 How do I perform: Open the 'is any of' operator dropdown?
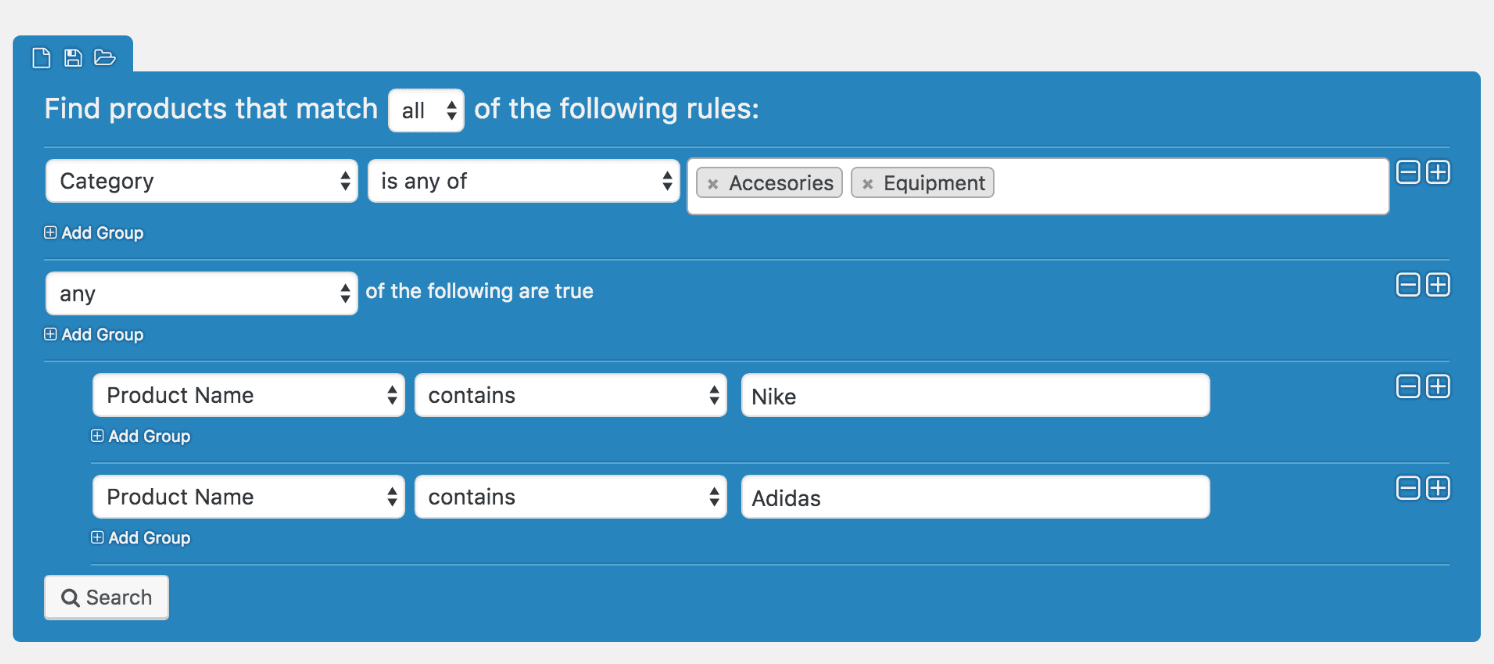[524, 181]
